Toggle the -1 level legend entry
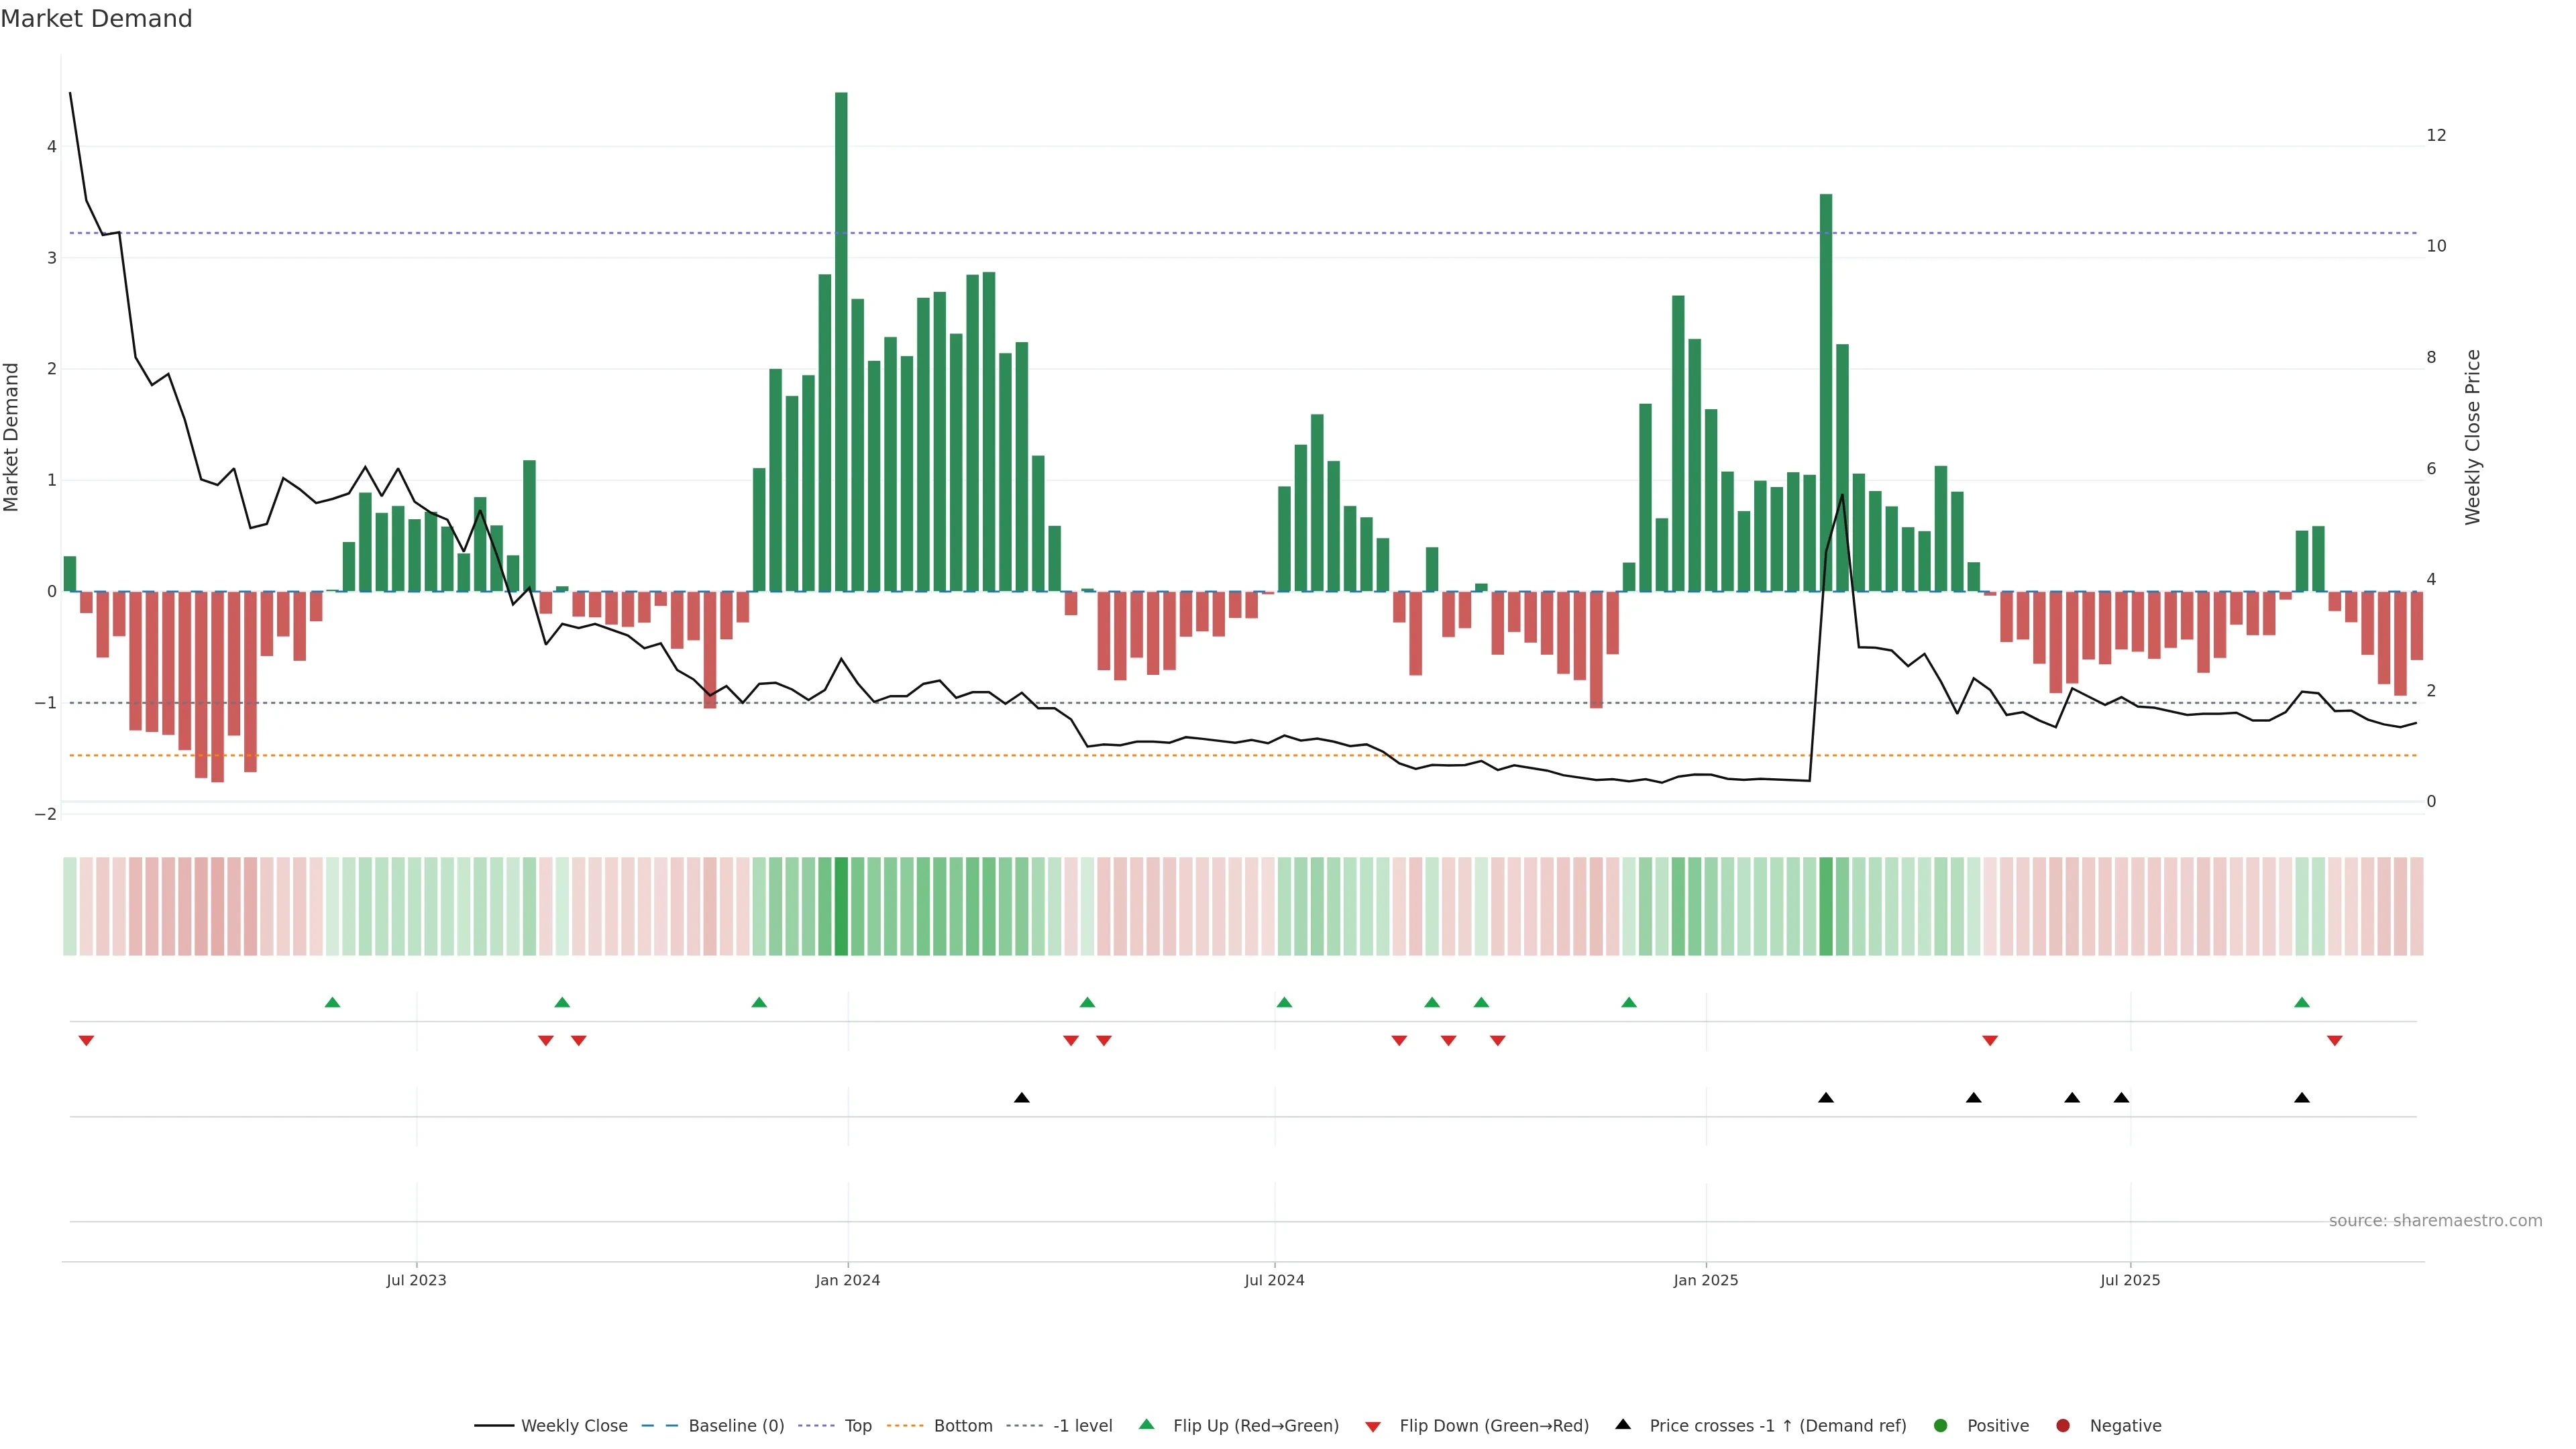The image size is (2576, 1449). point(1082,1425)
